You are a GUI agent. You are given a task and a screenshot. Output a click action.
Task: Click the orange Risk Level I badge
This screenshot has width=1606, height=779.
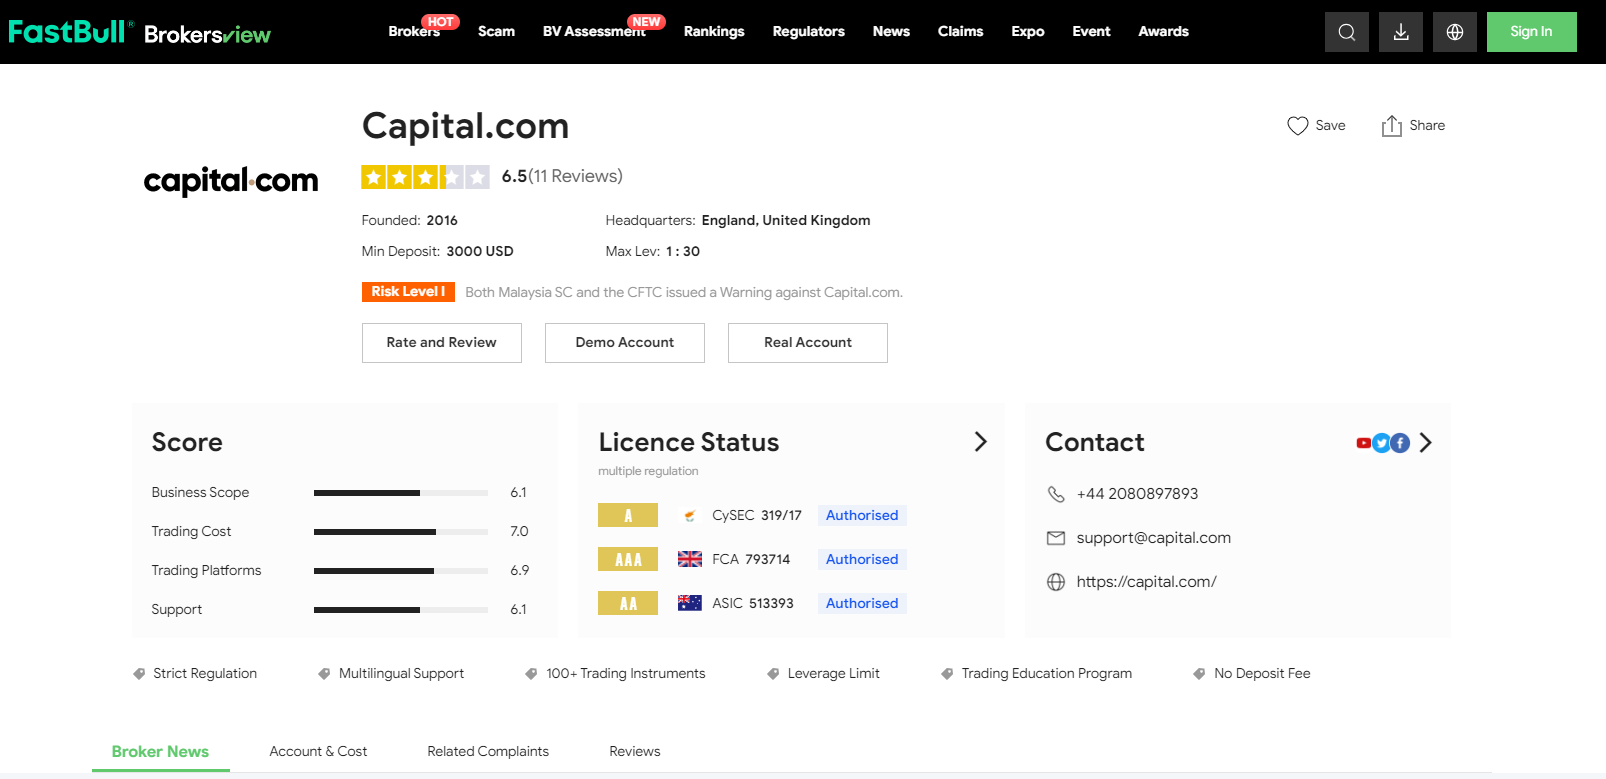tap(408, 292)
